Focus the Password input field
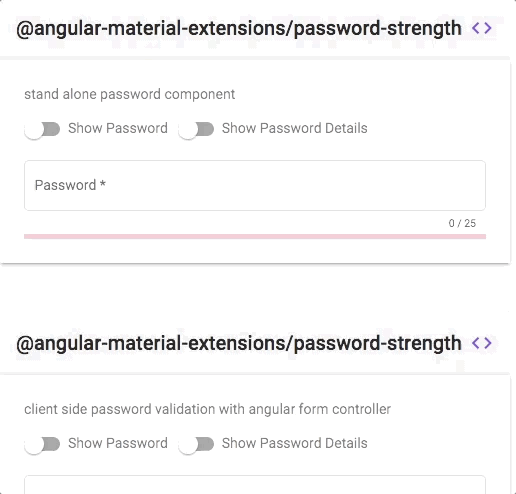This screenshot has width=516, height=494. 255,185
